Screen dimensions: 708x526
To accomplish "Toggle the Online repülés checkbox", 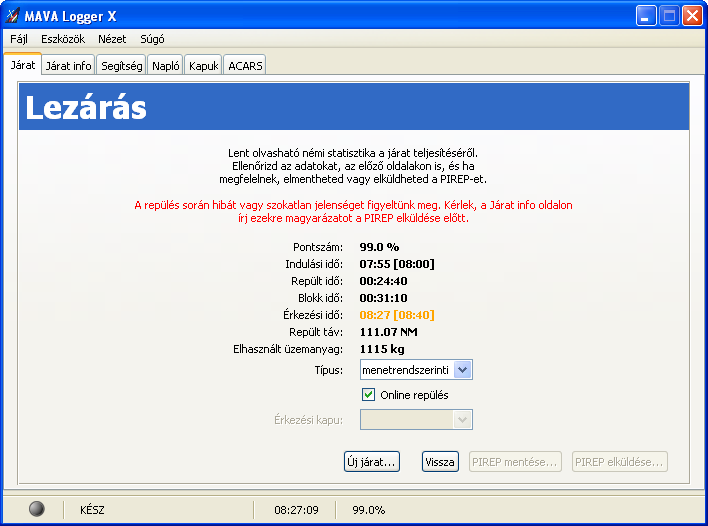I will click(x=368, y=395).
